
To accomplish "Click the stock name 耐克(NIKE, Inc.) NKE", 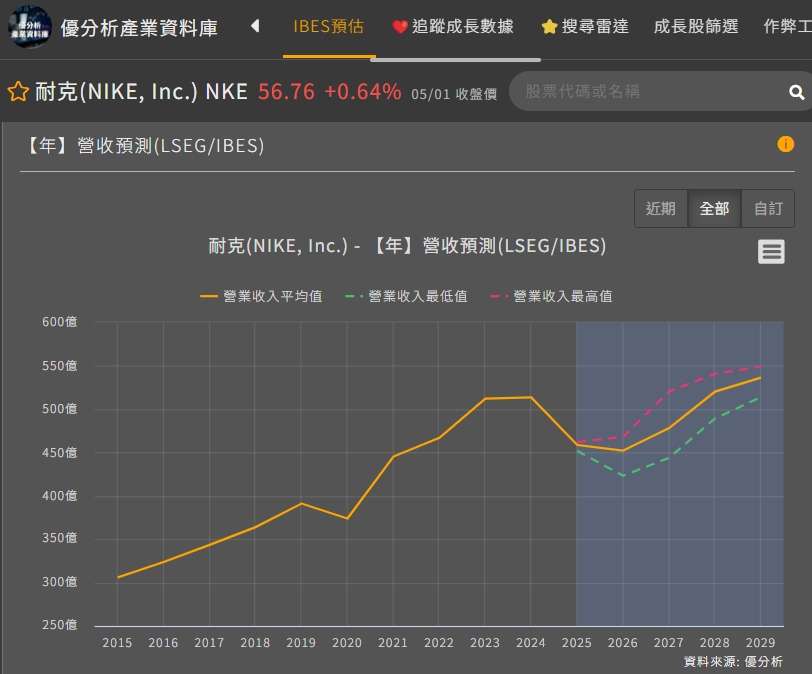I will 141,92.
